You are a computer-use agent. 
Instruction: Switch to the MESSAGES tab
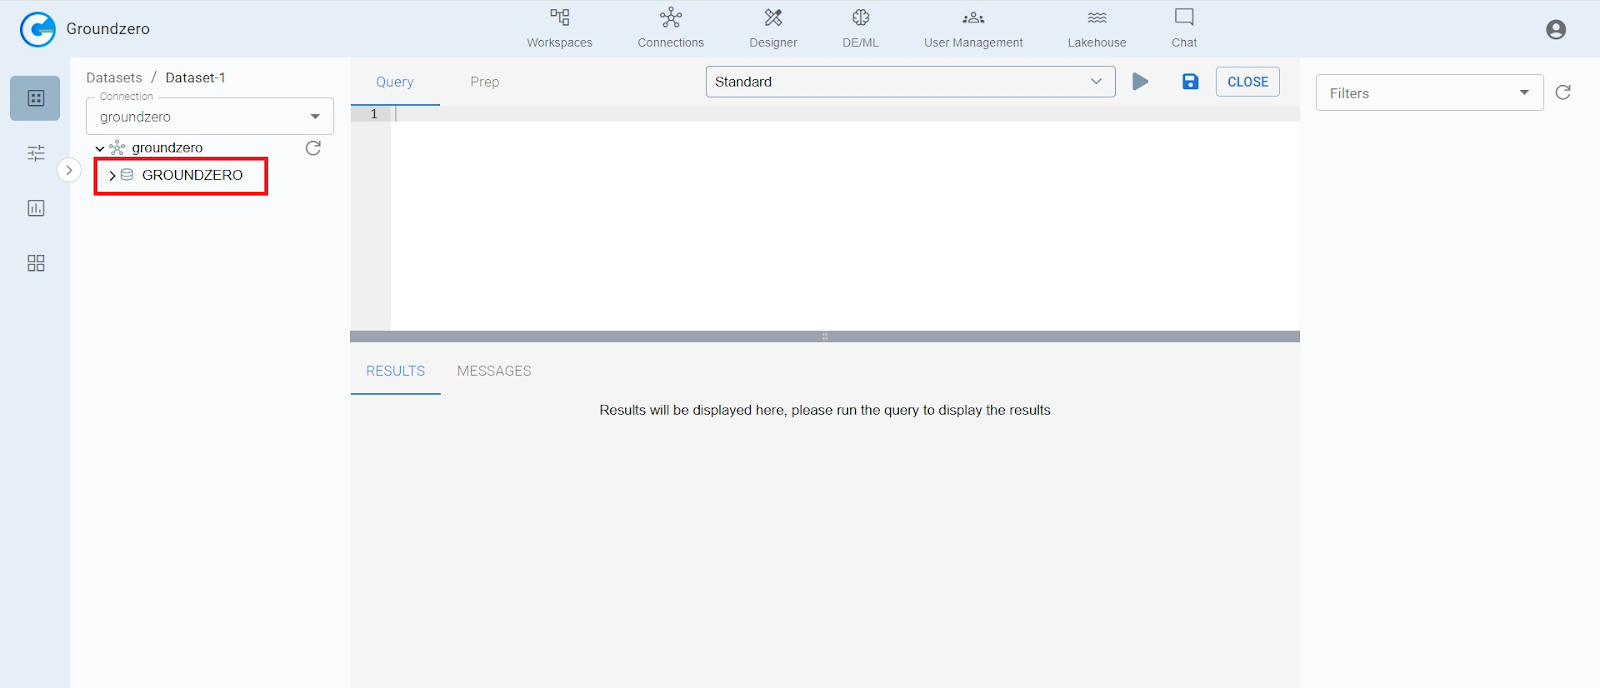tap(494, 371)
